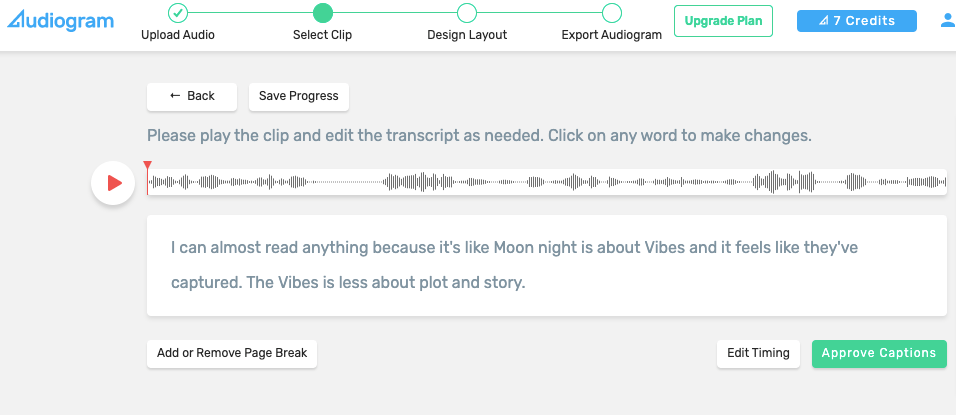956x415 pixels.
Task: Click the Select Clip step circle
Action: [323, 13]
